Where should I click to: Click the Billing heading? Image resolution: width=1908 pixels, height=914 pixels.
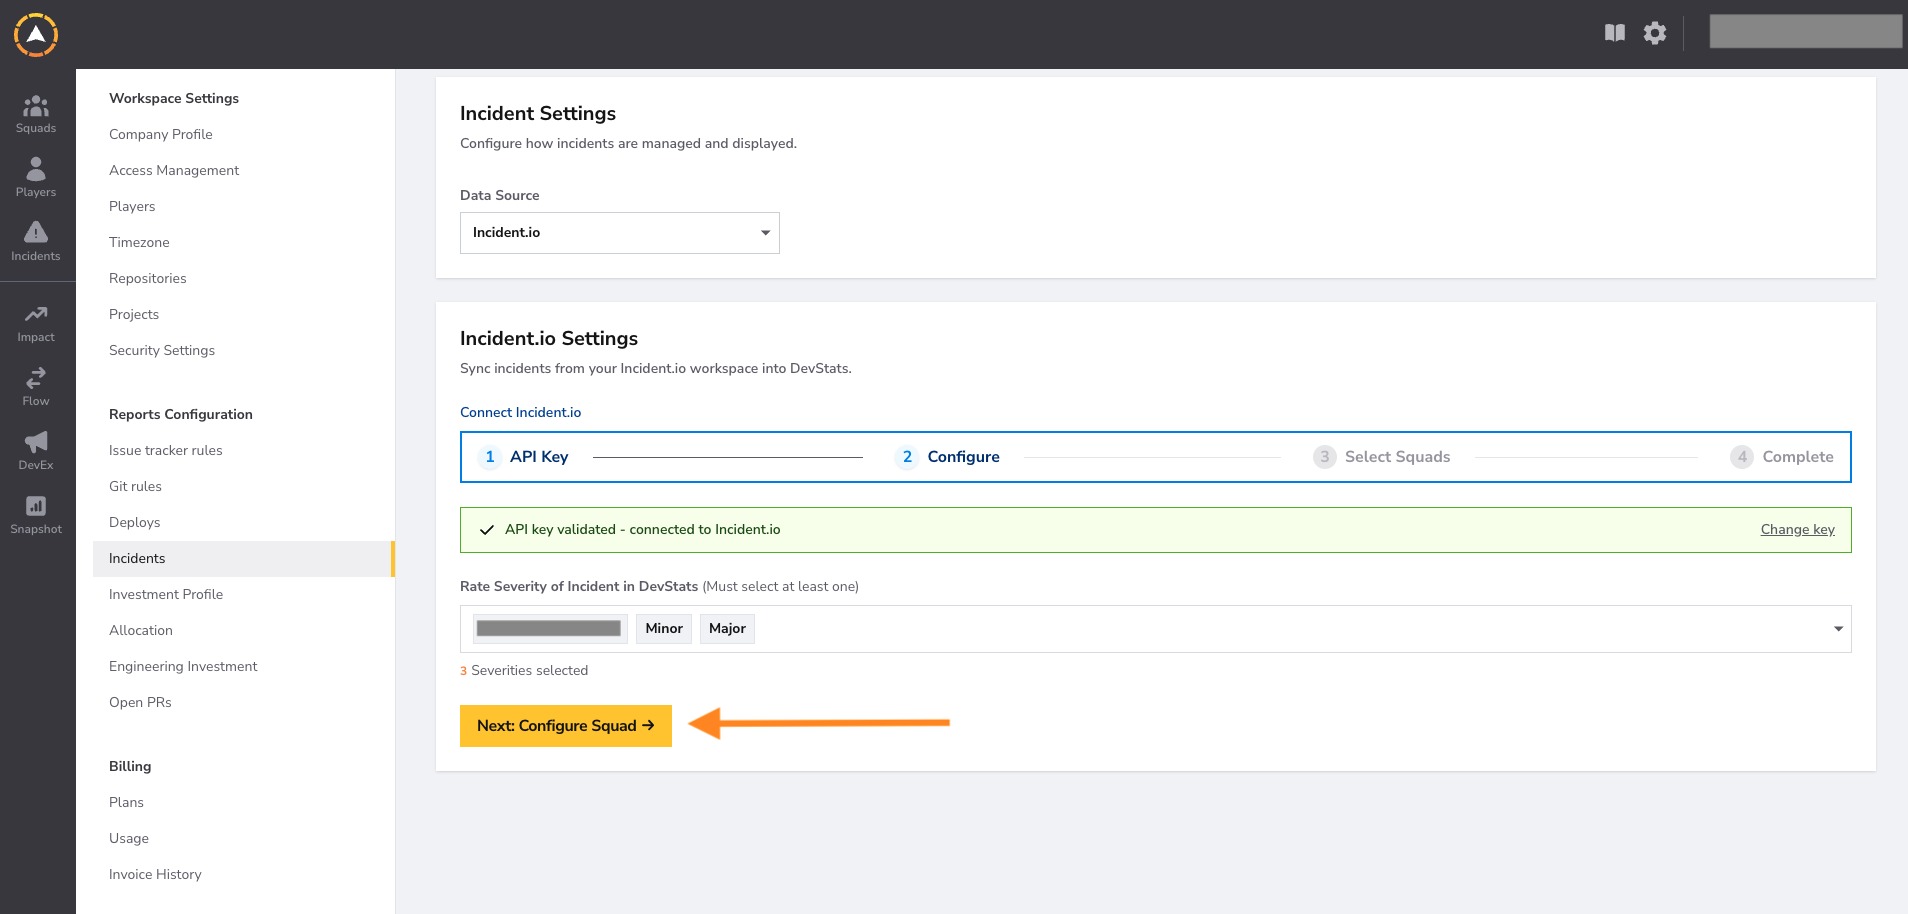pos(130,766)
